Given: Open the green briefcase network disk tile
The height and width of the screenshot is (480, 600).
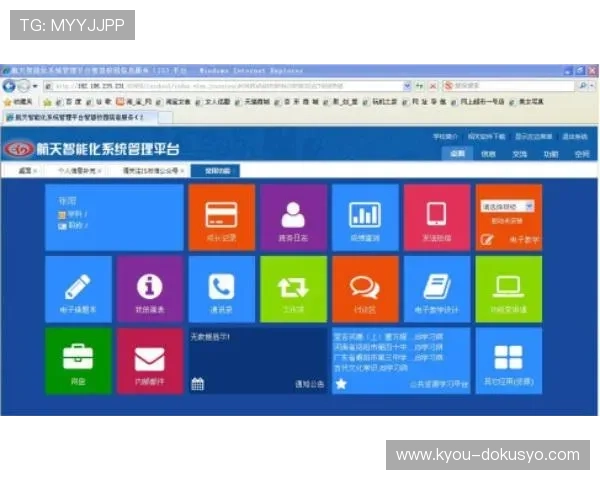Looking at the screenshot, I should [78, 361].
